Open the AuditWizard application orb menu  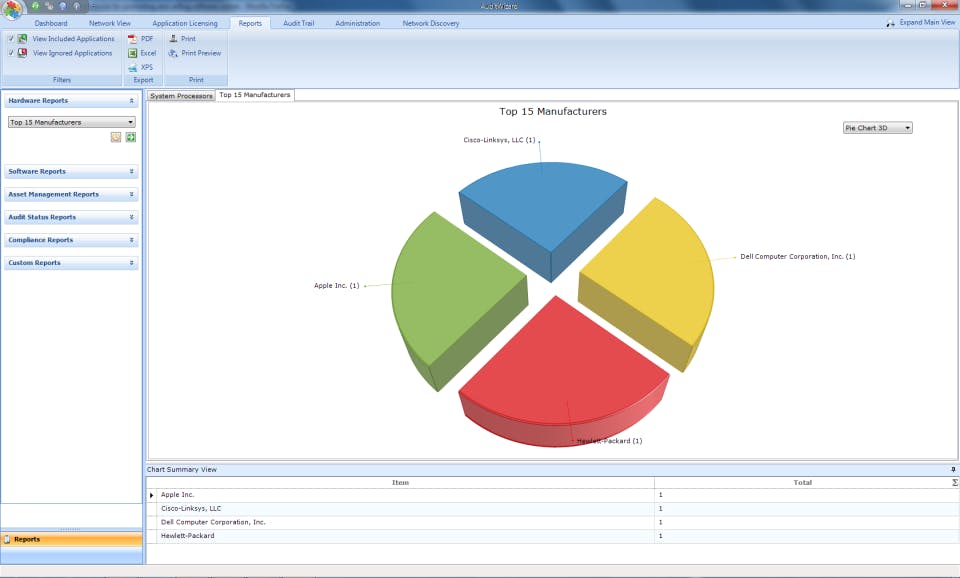coord(12,10)
